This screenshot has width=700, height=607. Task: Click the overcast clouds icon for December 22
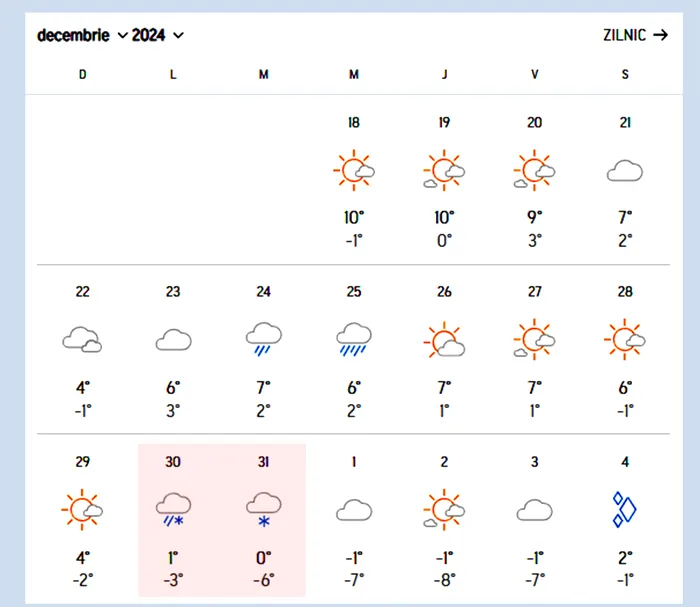[x=83, y=340]
